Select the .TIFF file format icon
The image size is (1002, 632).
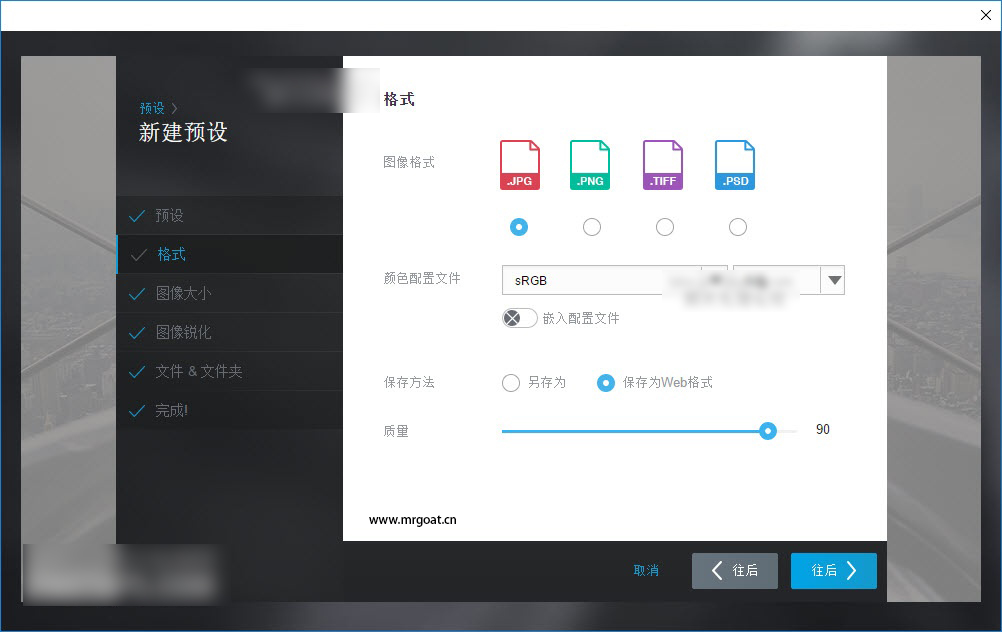coord(664,163)
